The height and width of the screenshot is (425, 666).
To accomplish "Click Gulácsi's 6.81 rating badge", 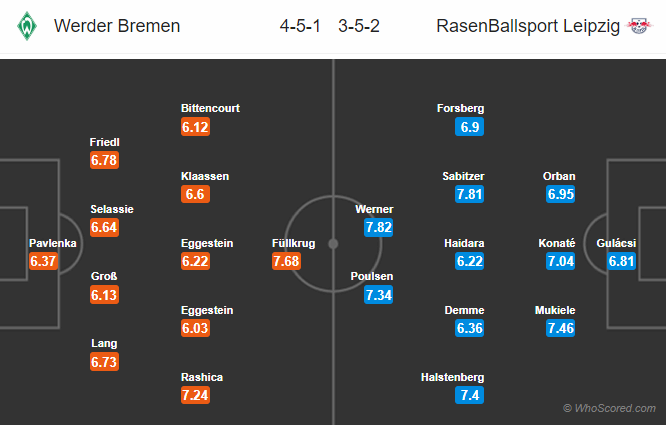I will click(x=623, y=262).
